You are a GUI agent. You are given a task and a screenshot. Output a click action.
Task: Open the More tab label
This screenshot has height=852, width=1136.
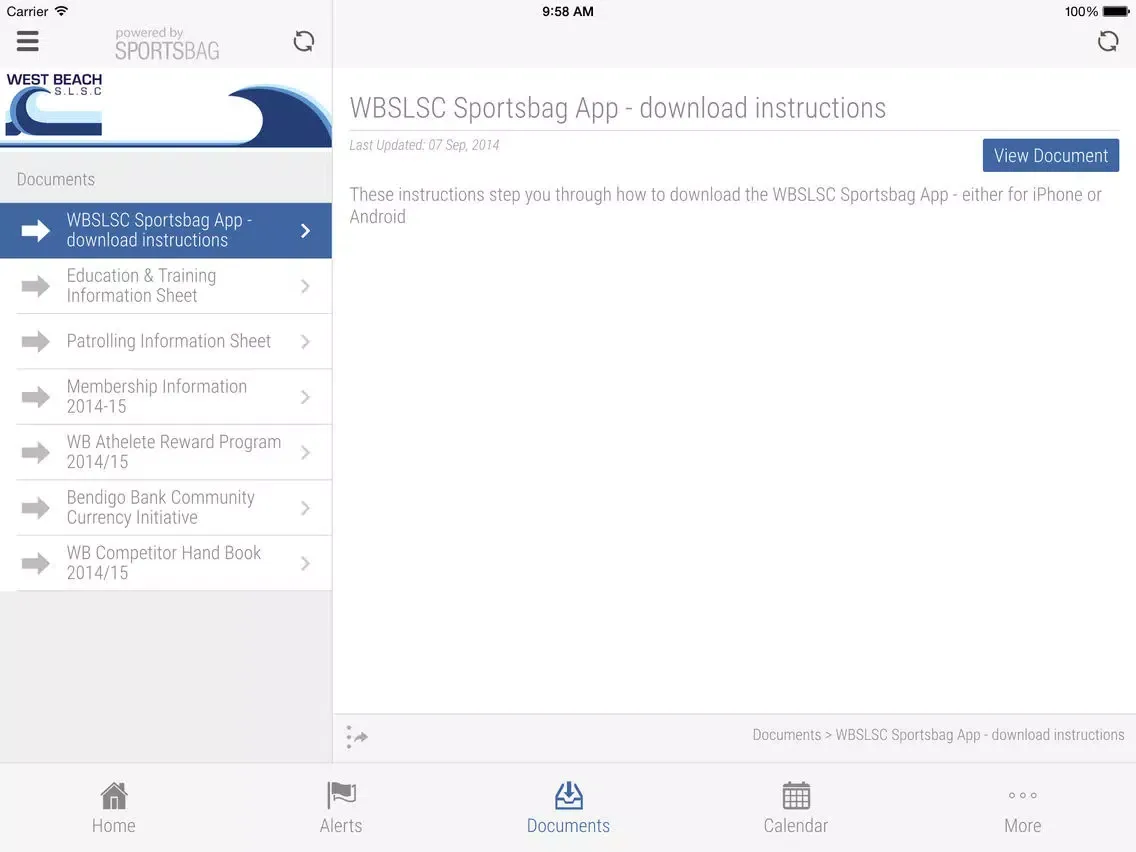[x=1022, y=826]
